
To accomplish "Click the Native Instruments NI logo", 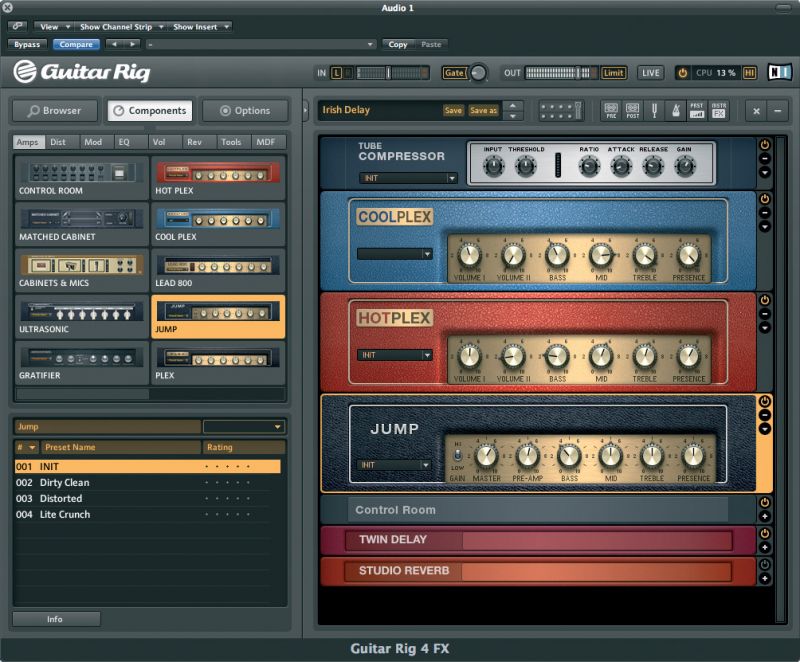I will [780, 72].
